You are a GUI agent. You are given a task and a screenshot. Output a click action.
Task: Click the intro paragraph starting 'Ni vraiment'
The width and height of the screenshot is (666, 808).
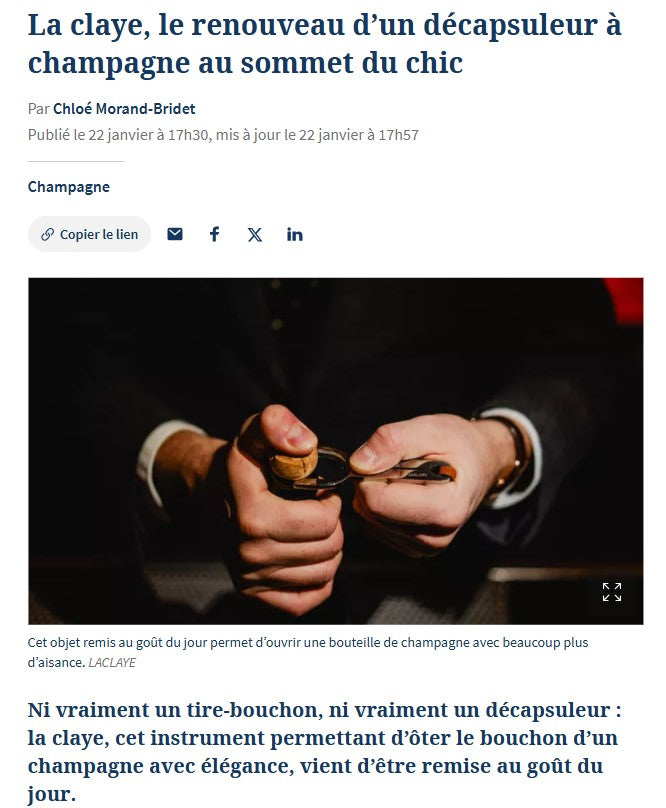pyautogui.click(x=325, y=752)
